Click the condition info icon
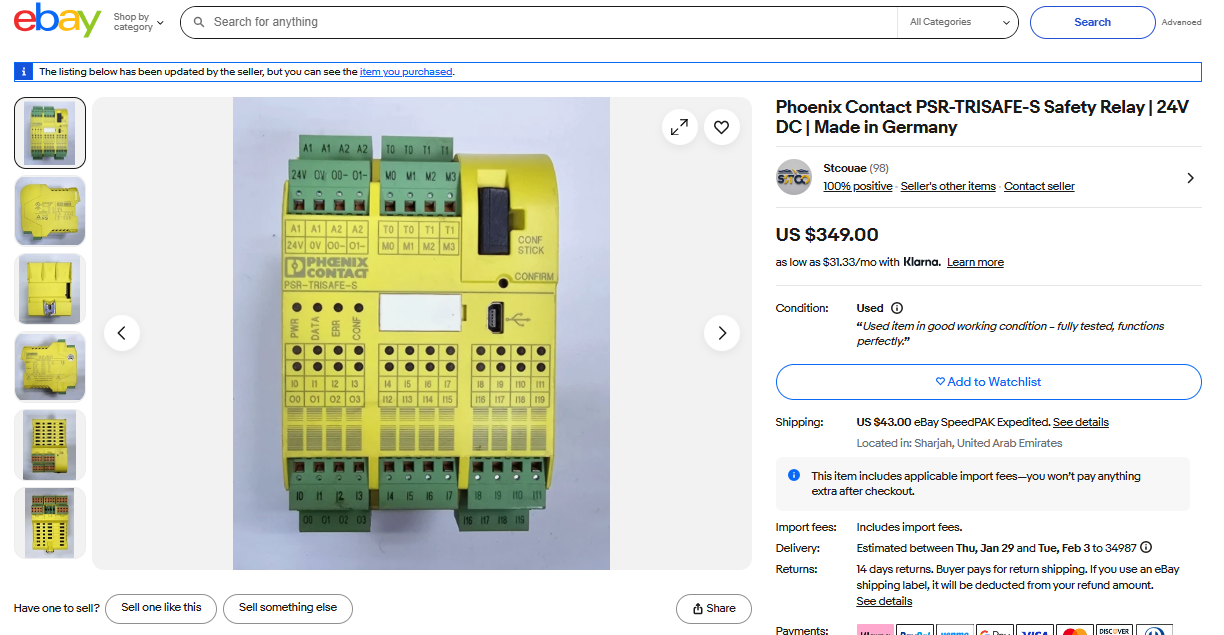1224x635 pixels. pos(897,308)
